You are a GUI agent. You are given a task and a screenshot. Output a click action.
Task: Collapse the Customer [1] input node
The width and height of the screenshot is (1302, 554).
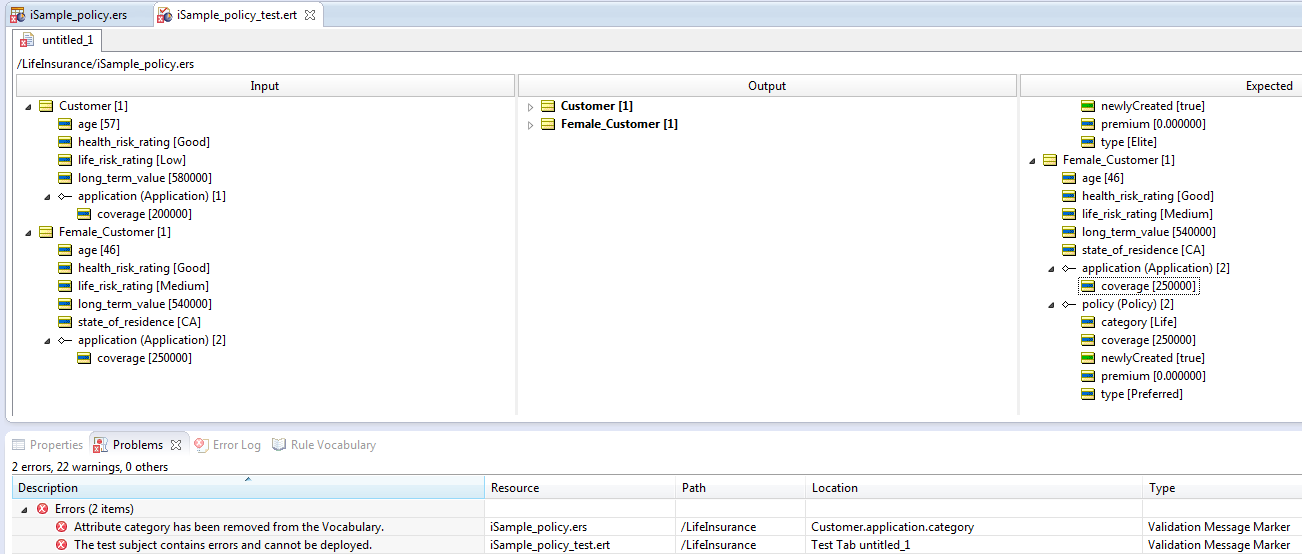28,106
